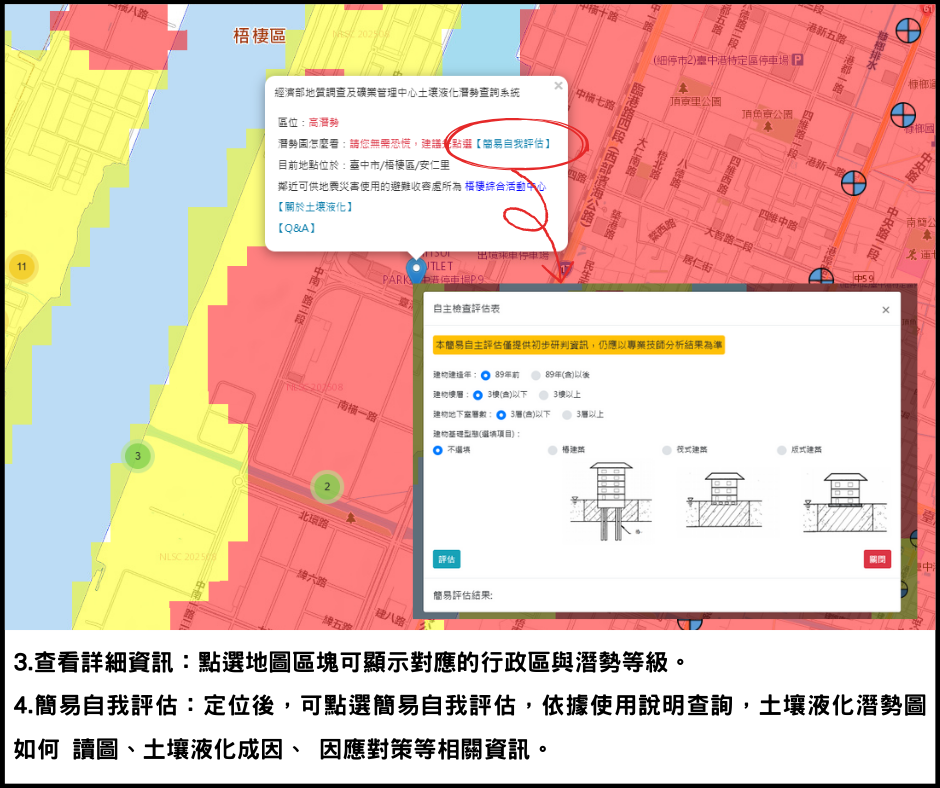Choose 筏式建築 foundation type

click(x=667, y=451)
